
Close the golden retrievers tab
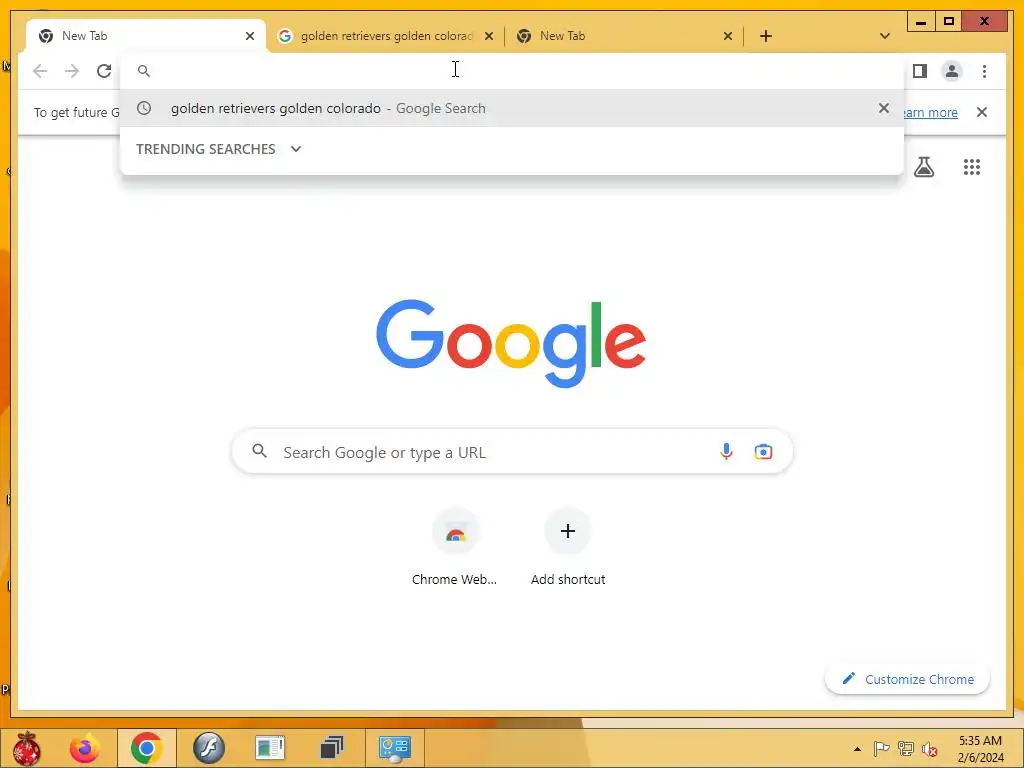[x=488, y=36]
